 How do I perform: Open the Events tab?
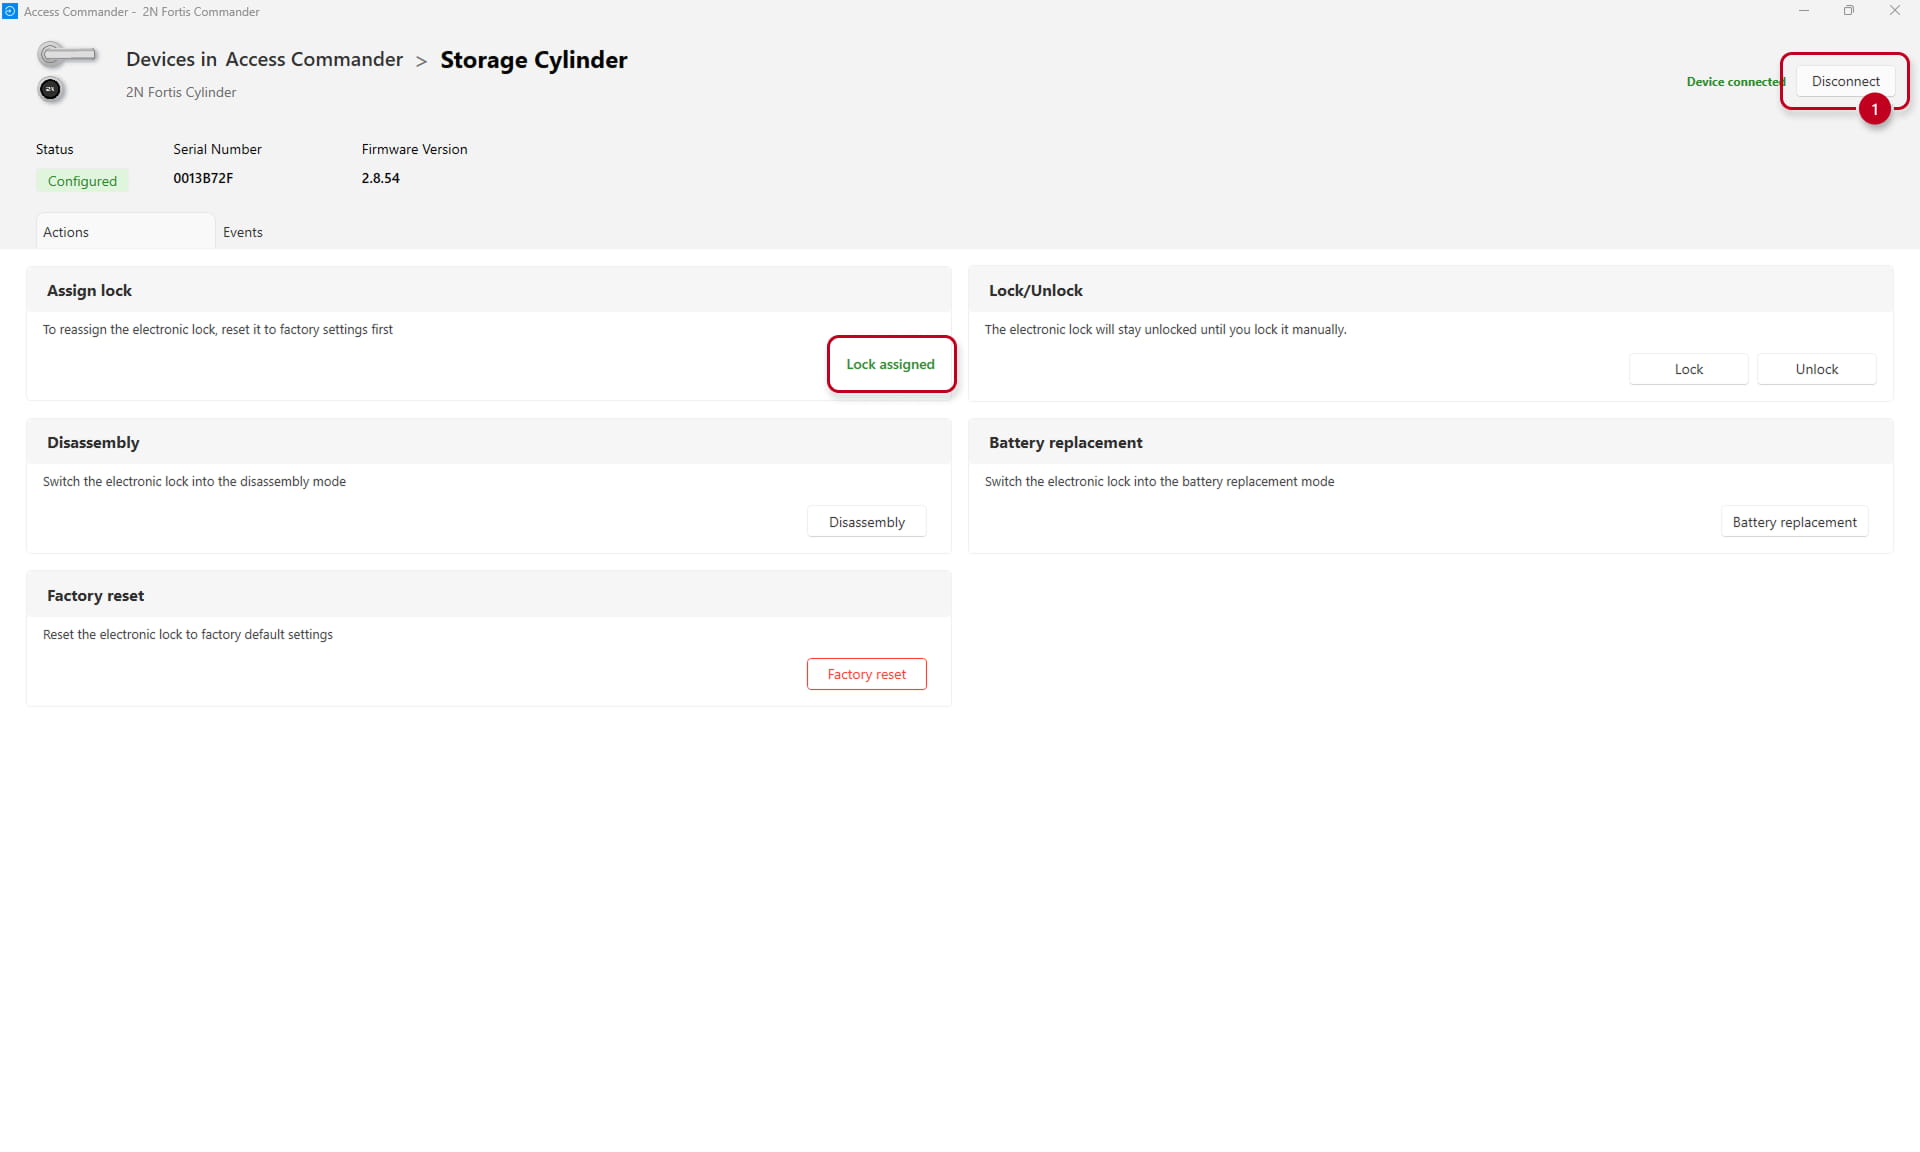tap(243, 232)
